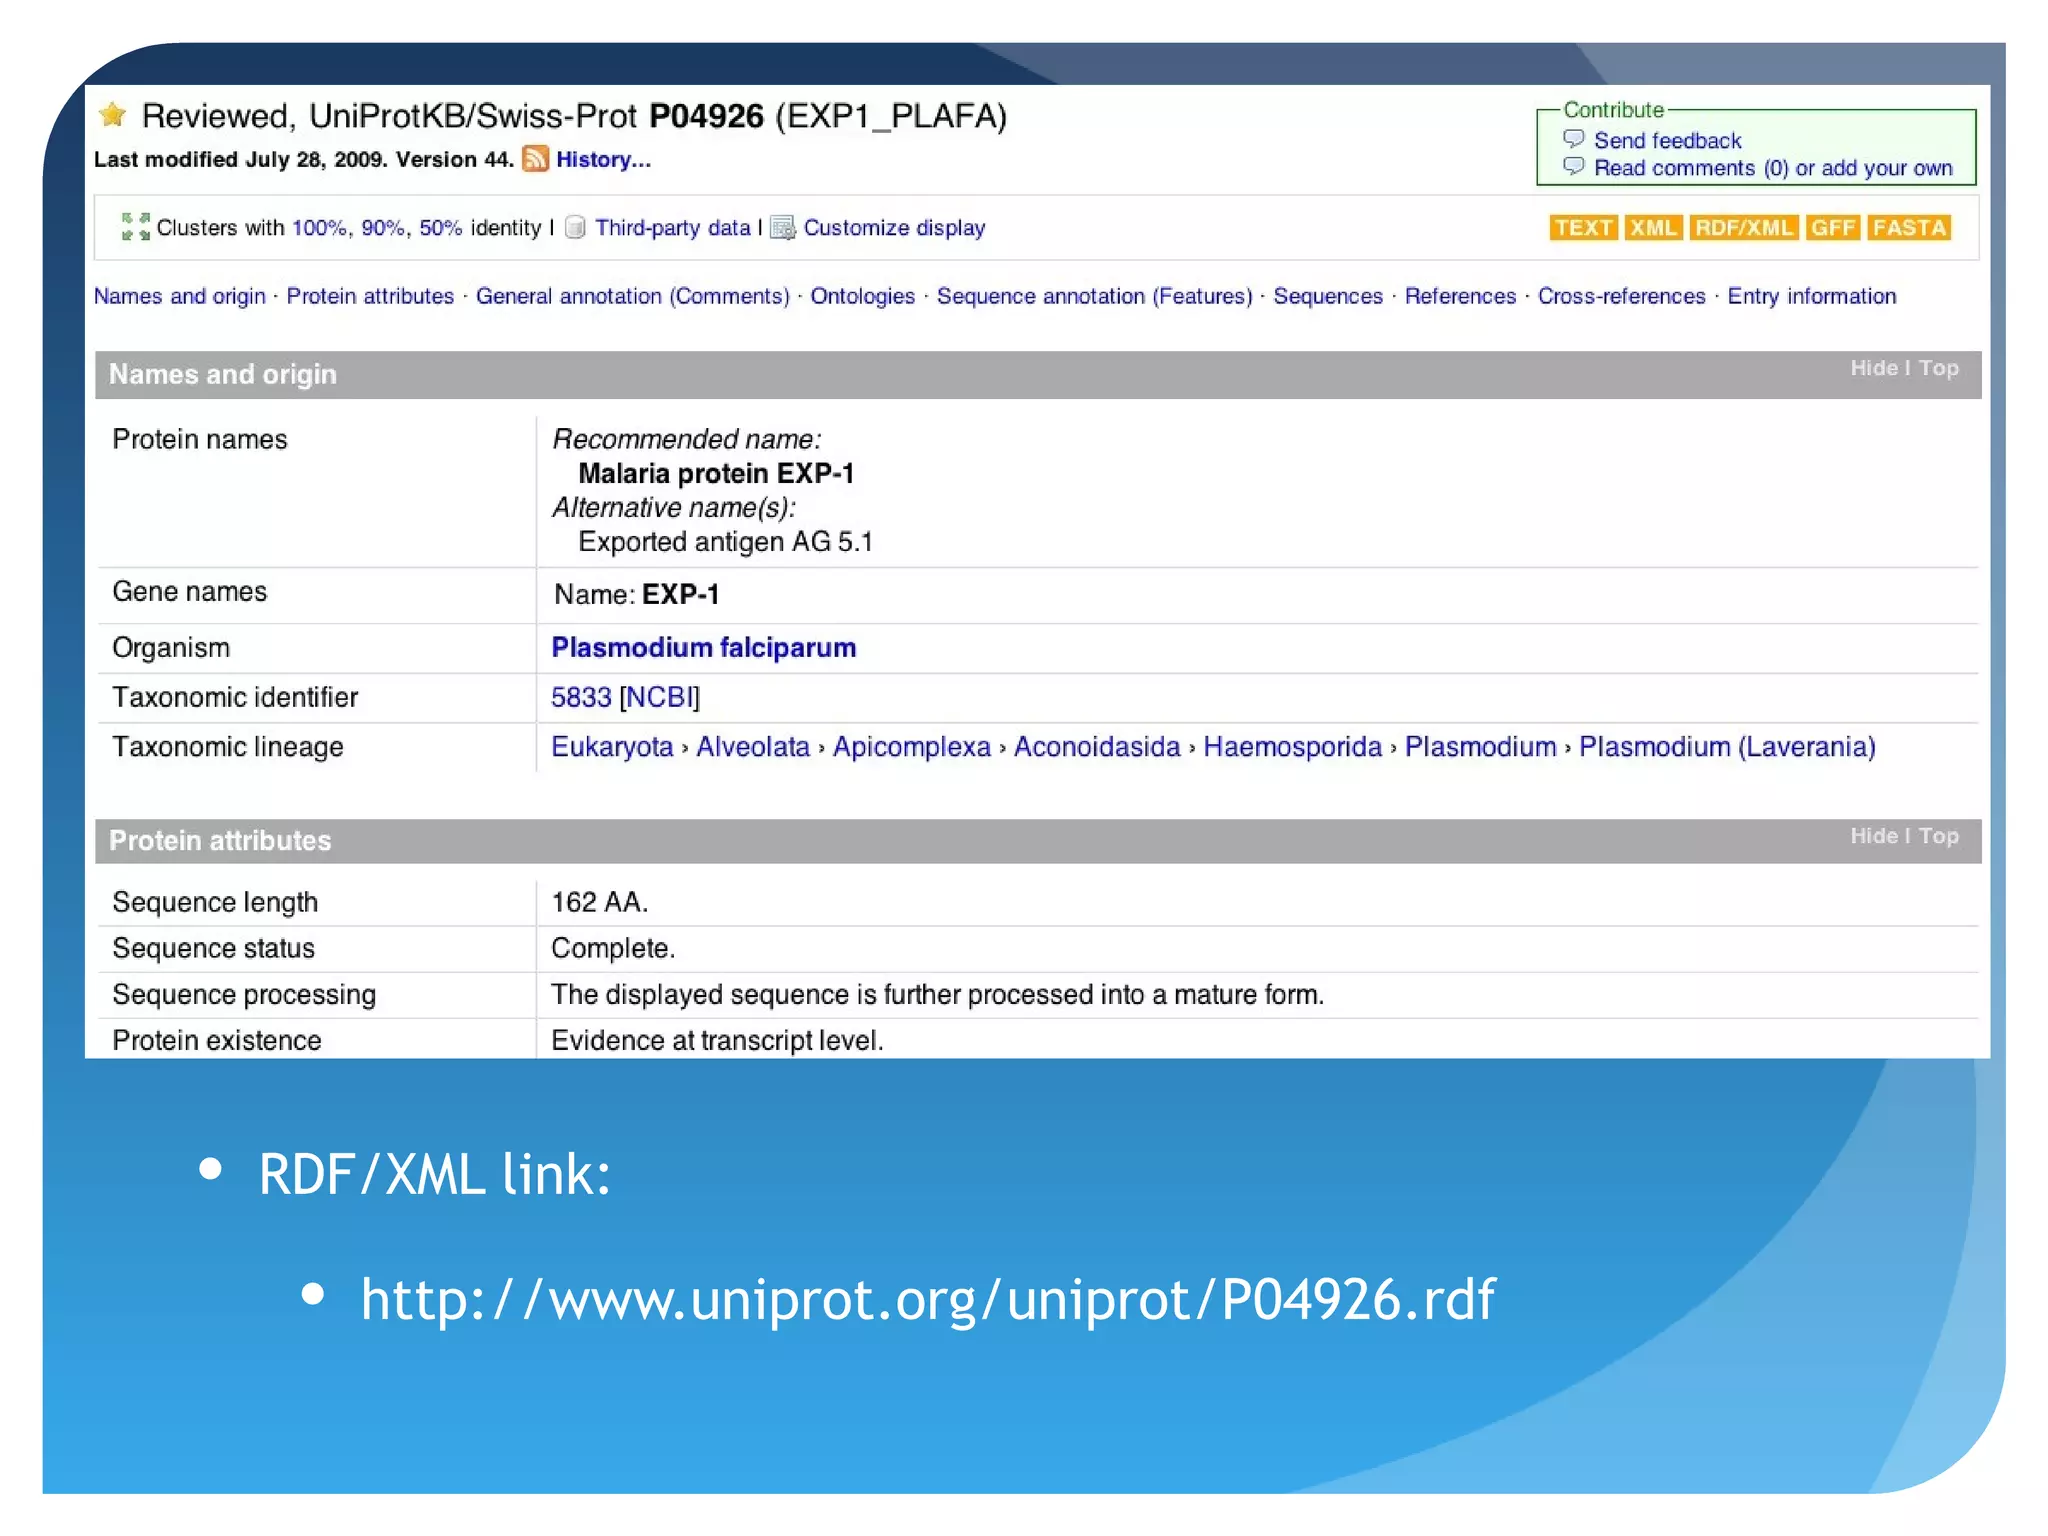This screenshot has height=1536, width=2048.
Task: Open Third-party data link
Action: point(672,228)
